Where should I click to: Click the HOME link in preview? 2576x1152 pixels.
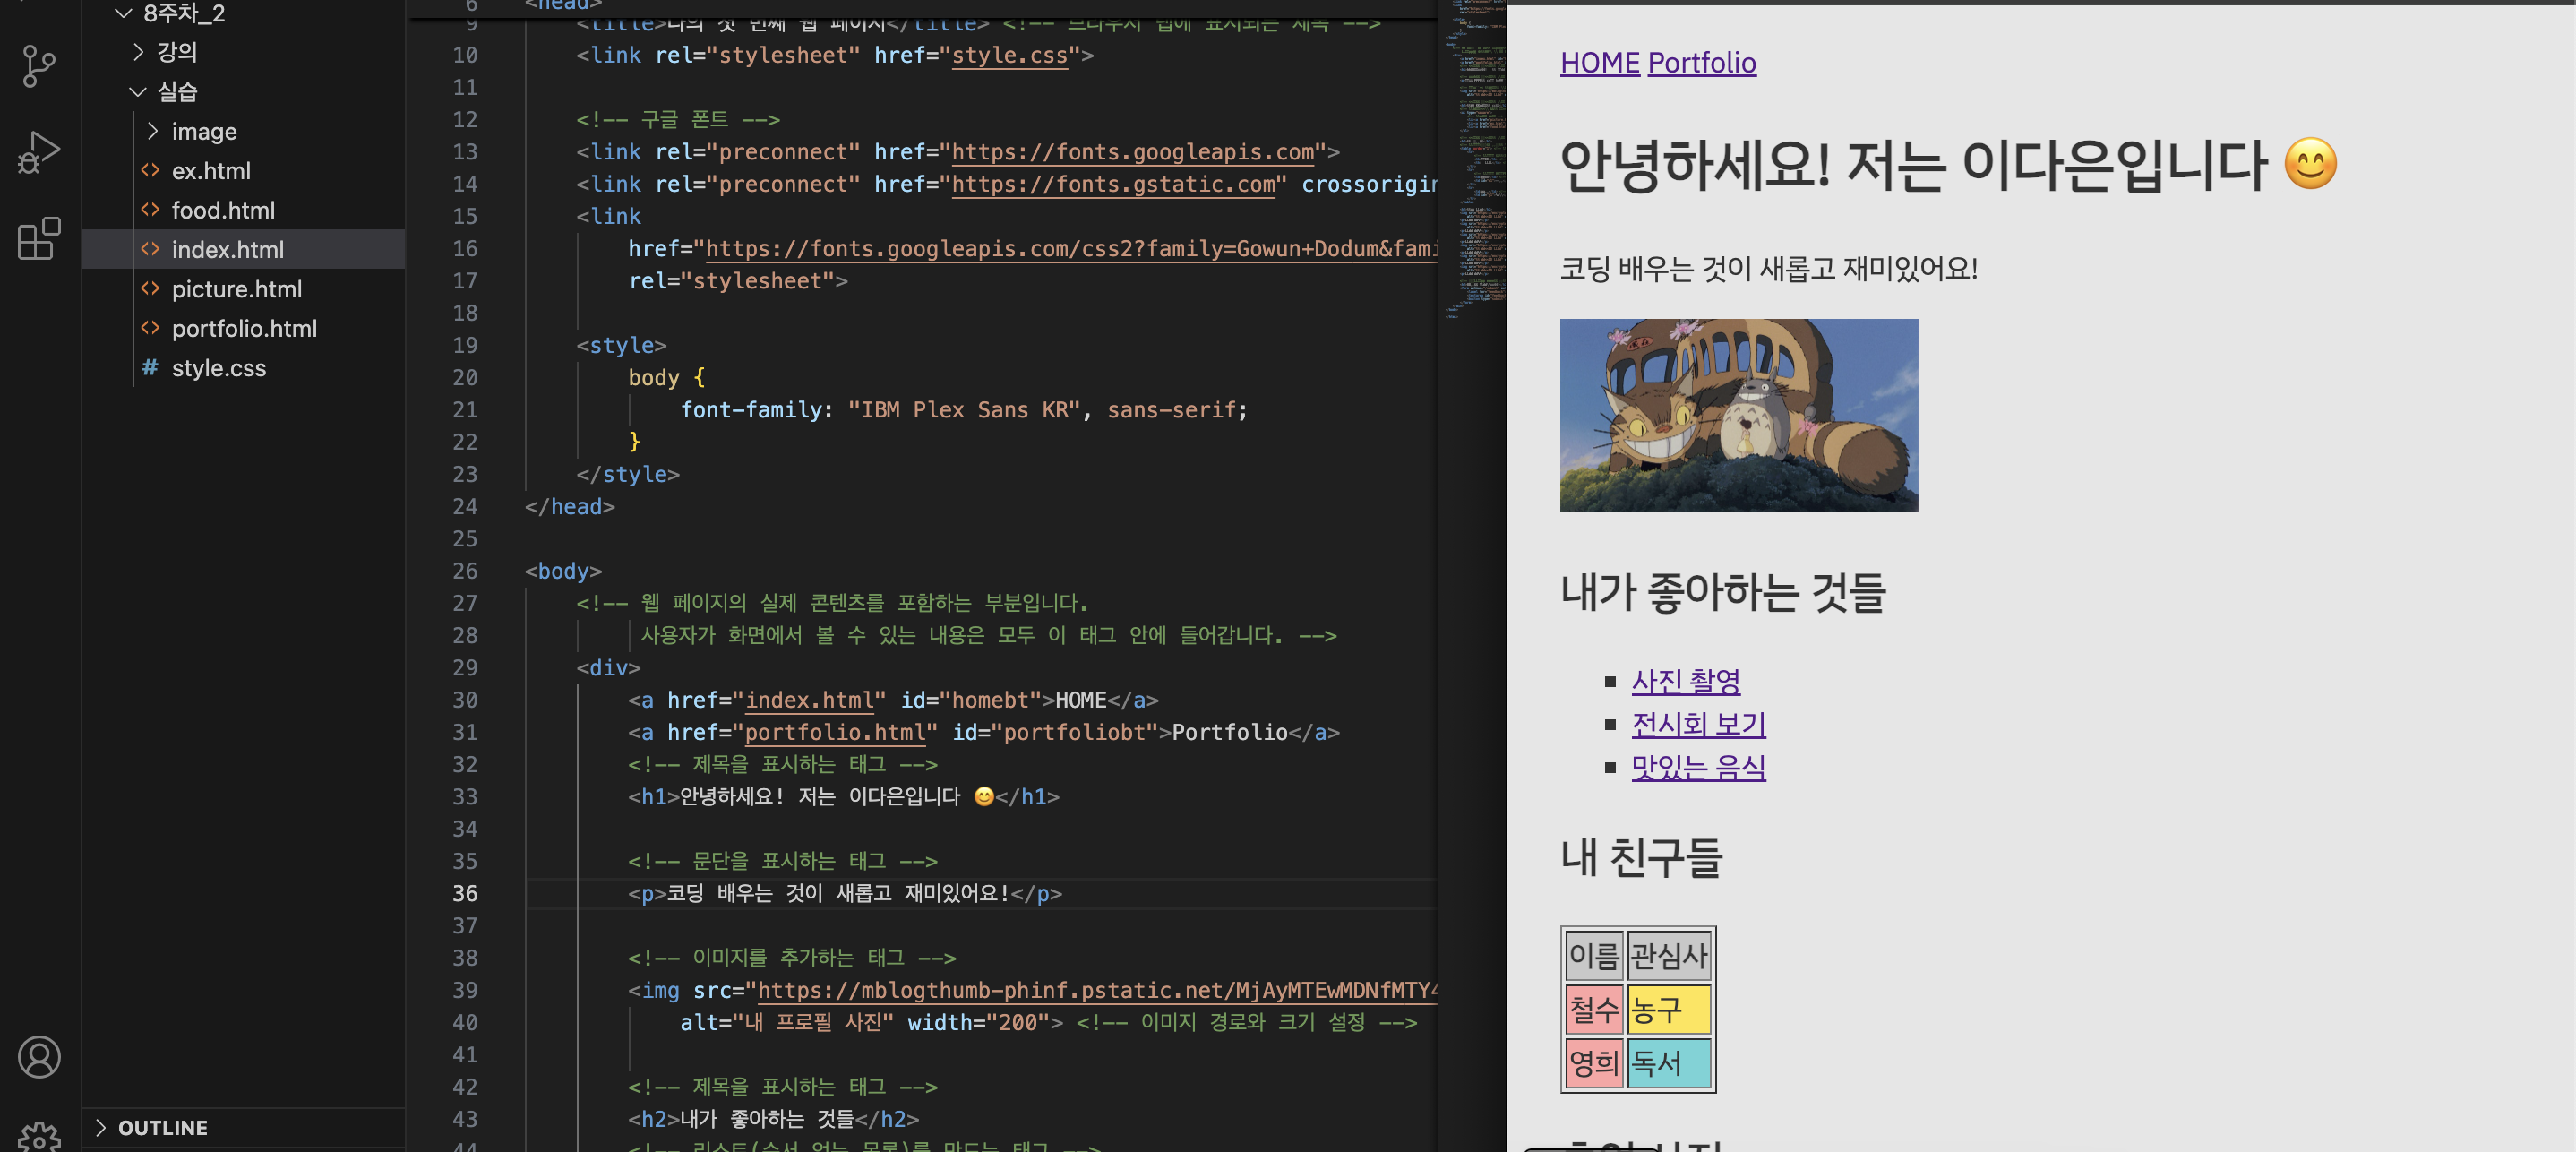pos(1599,63)
